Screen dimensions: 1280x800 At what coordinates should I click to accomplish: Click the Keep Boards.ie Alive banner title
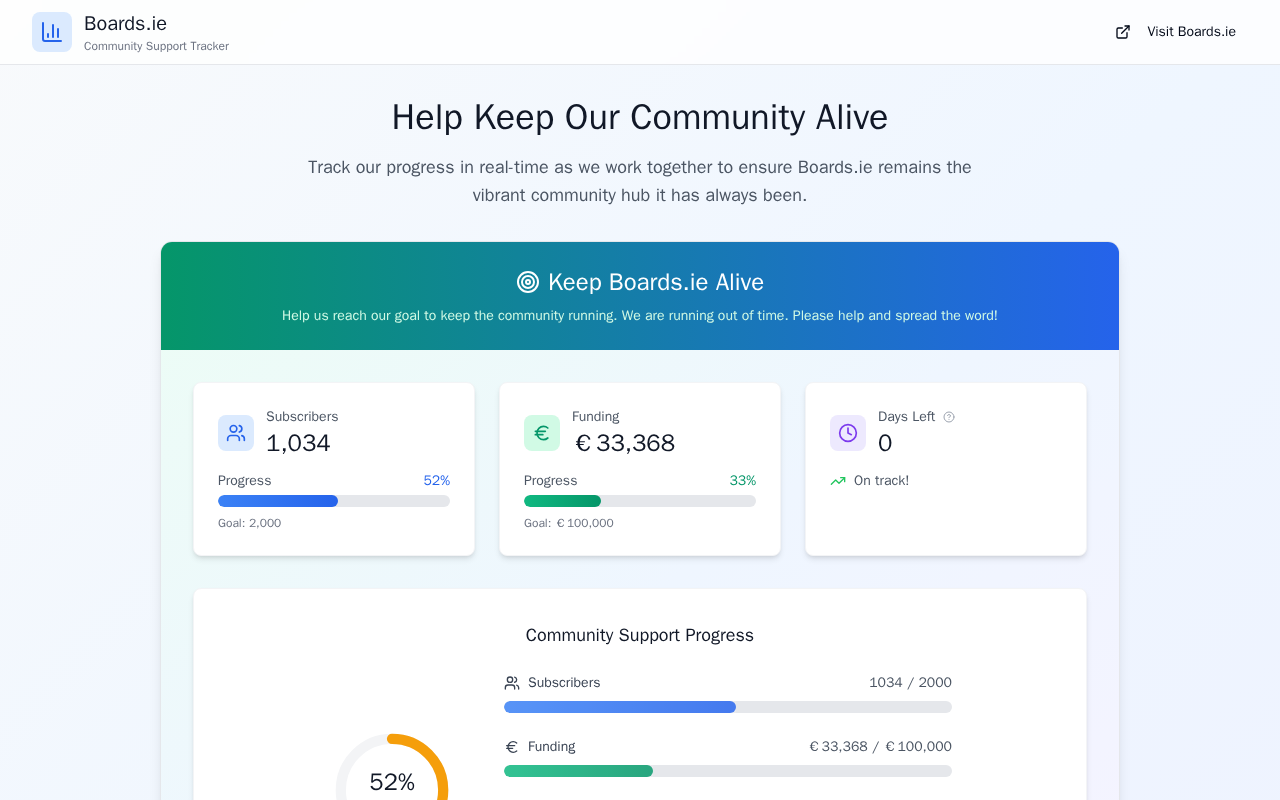pos(656,282)
